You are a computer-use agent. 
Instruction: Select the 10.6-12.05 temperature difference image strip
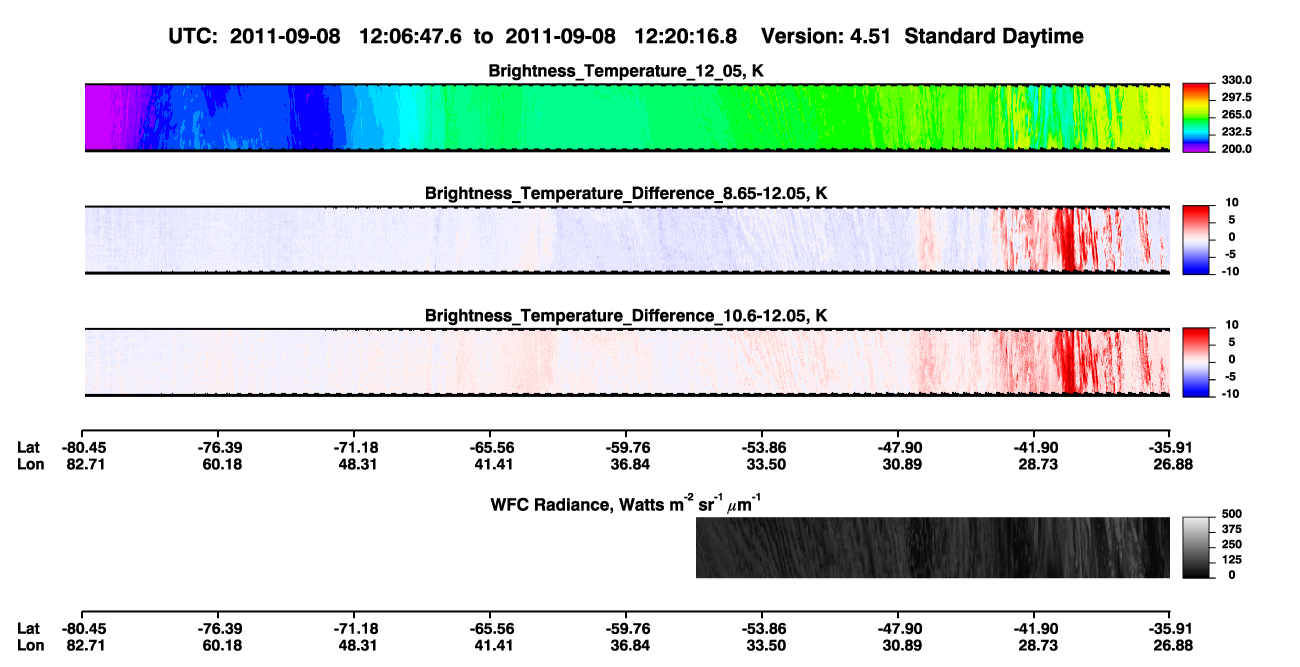pos(627,362)
